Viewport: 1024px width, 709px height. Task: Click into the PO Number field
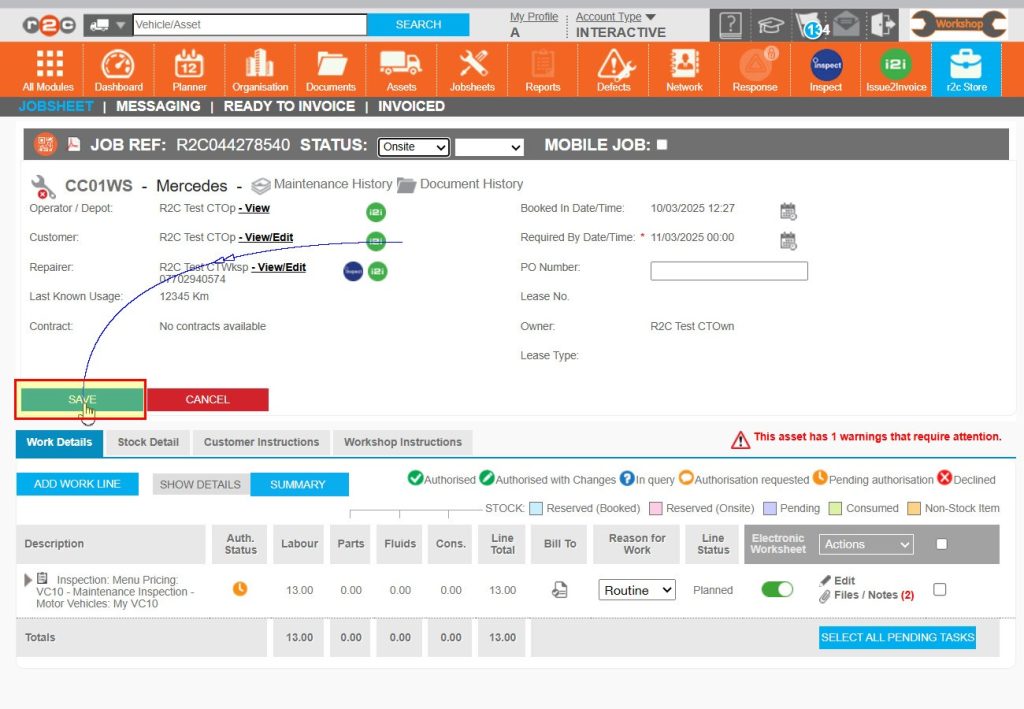click(x=728, y=271)
